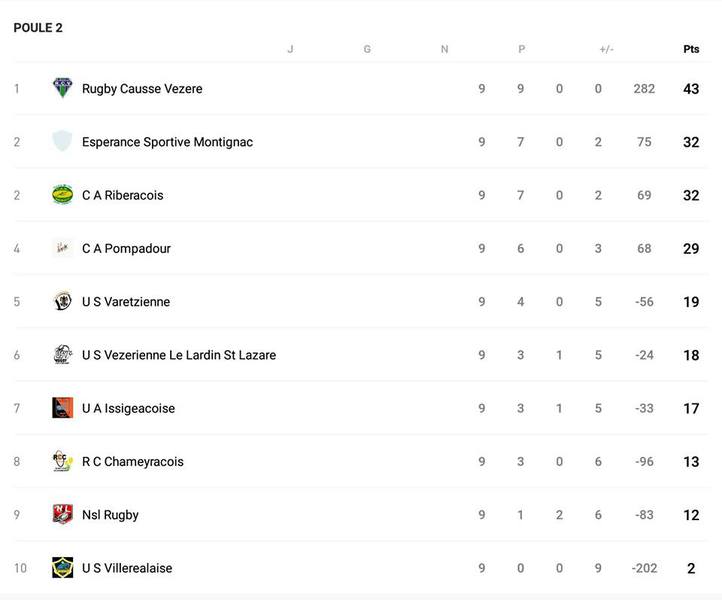Click the POULE 2 heading
Screen dimensions: 722x600
pyautogui.click(x=38, y=28)
